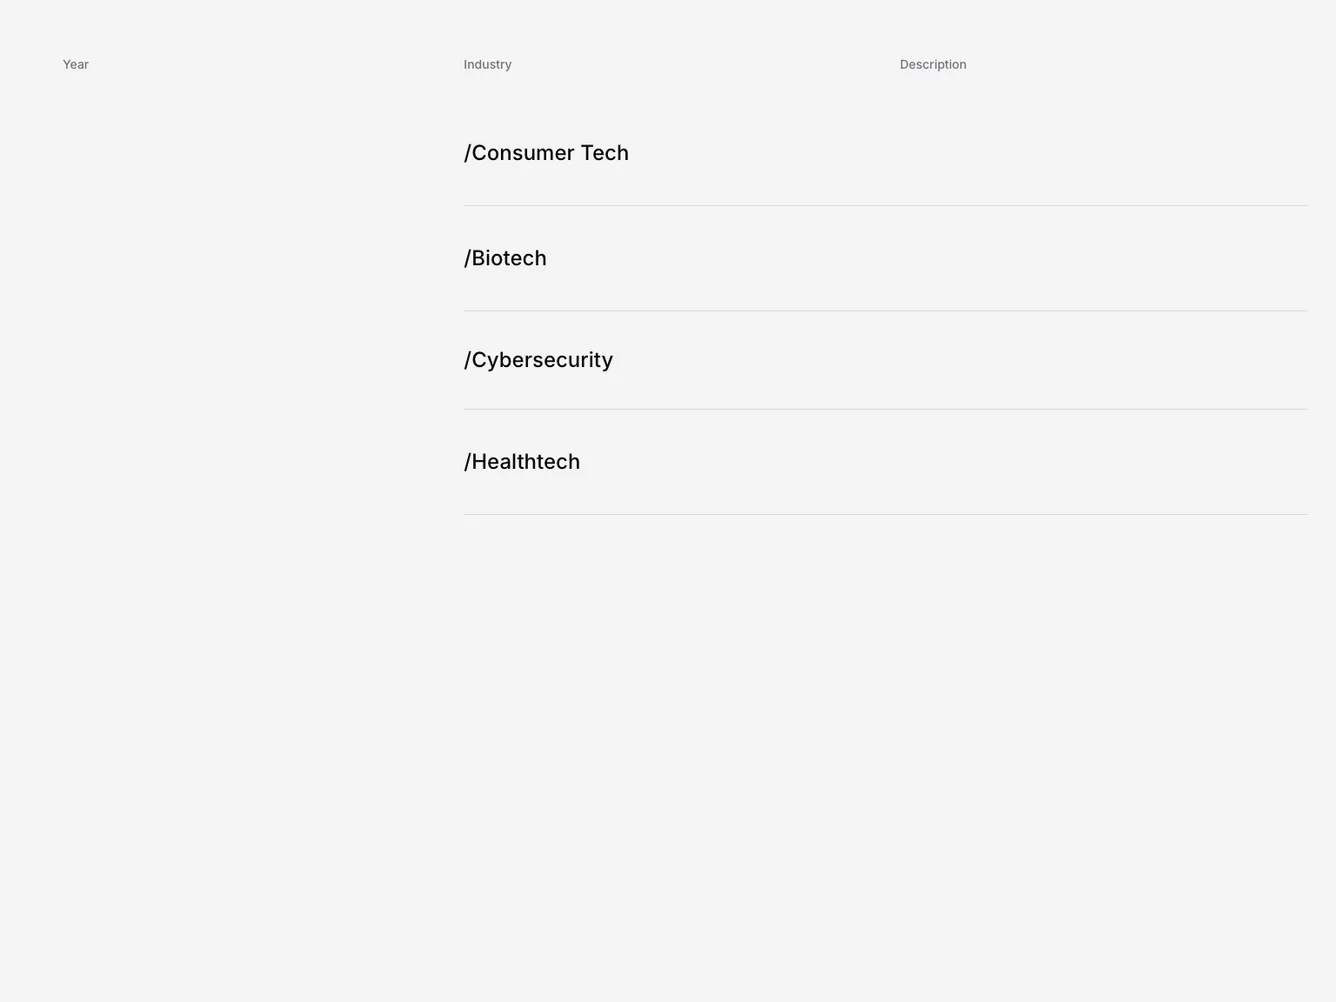Click the Year column header
Image resolution: width=1336 pixels, height=1002 pixels.
(76, 64)
